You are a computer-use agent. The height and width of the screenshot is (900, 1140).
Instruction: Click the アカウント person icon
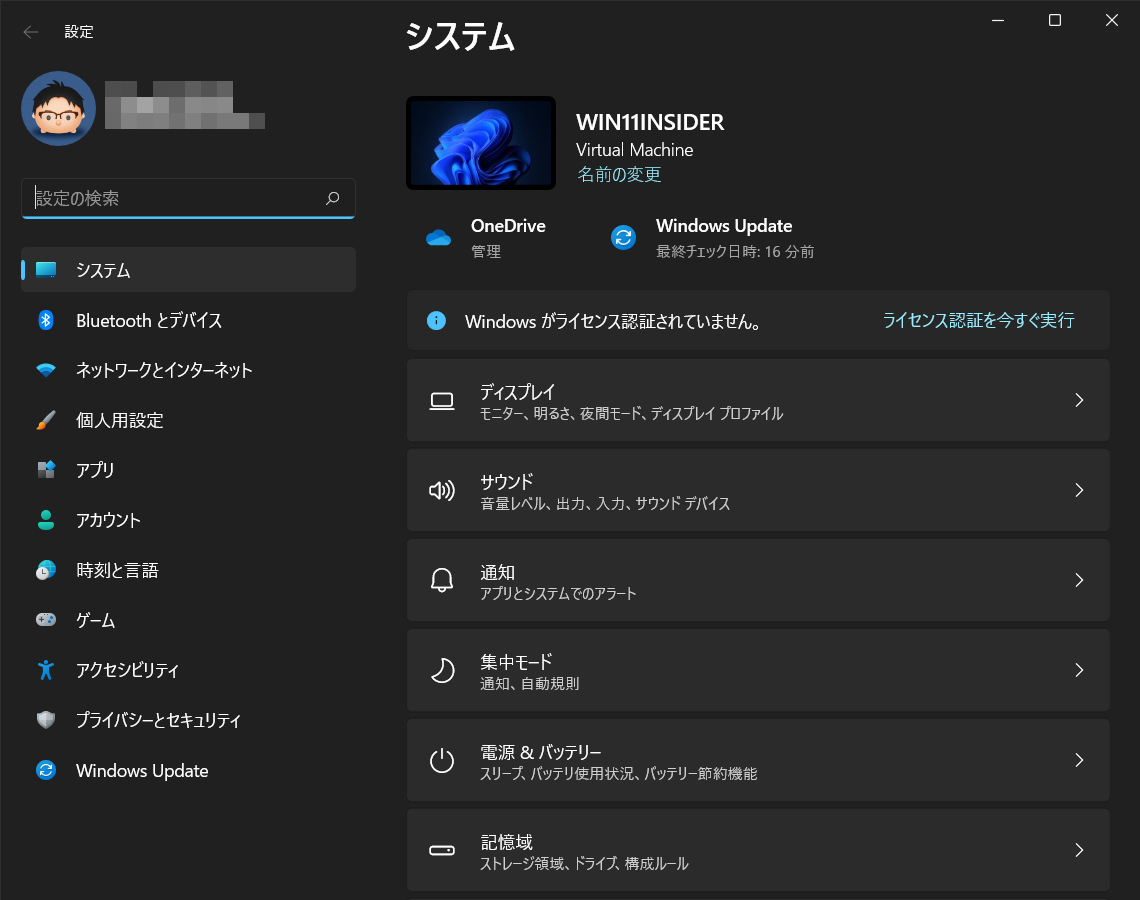click(46, 520)
